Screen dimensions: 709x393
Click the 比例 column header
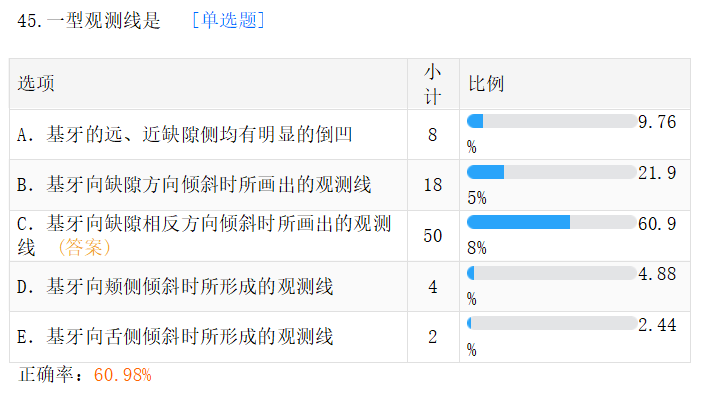486,84
